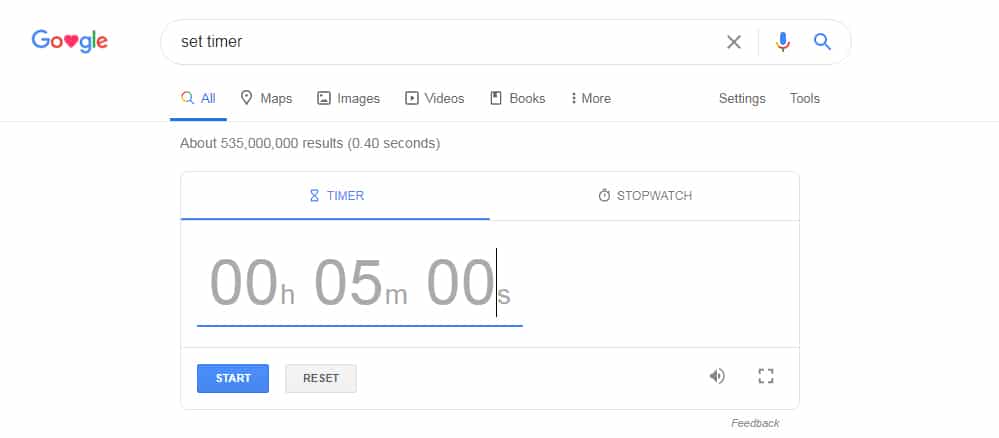Viewport: 999px width, 438px height.
Task: Open the Maps results tab
Action: click(266, 98)
